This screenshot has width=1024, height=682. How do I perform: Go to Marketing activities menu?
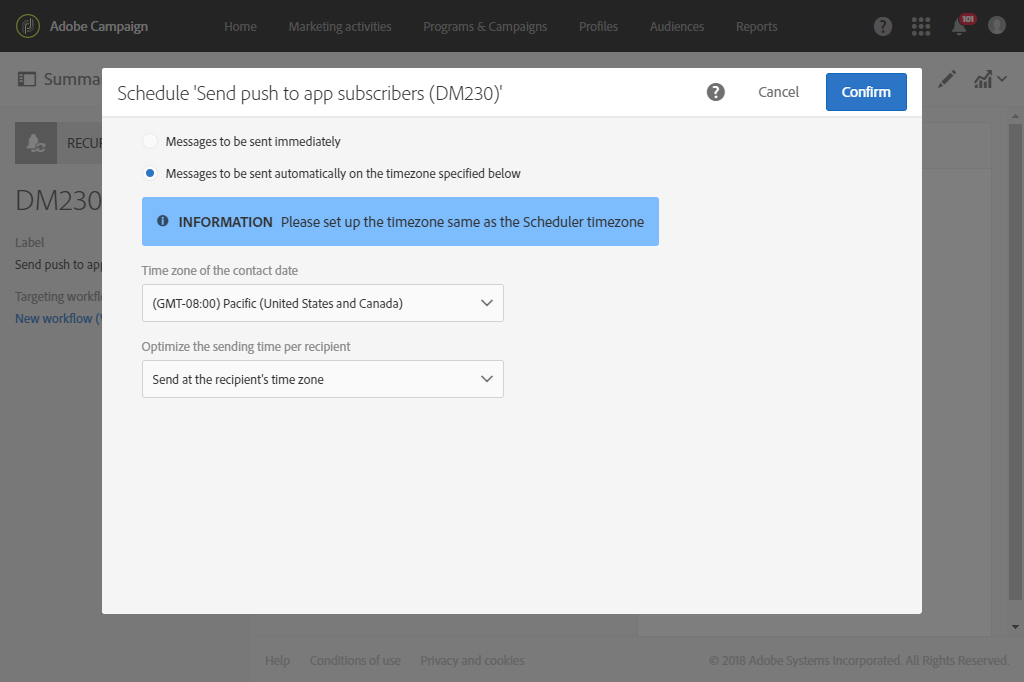(340, 27)
